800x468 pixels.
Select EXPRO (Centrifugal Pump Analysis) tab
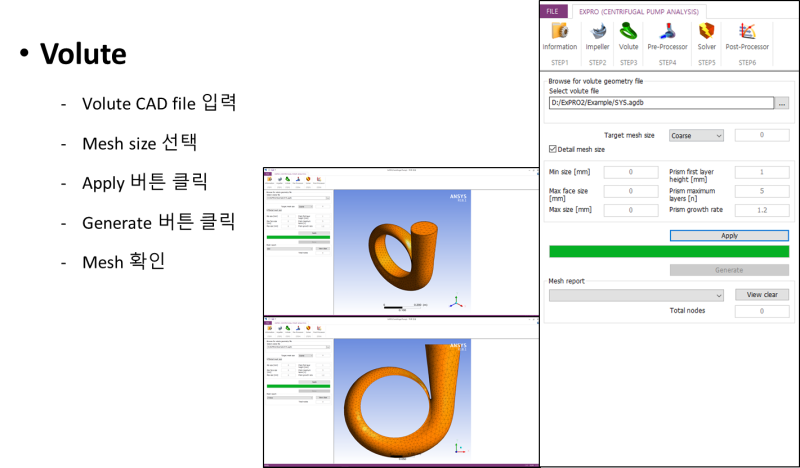point(639,11)
